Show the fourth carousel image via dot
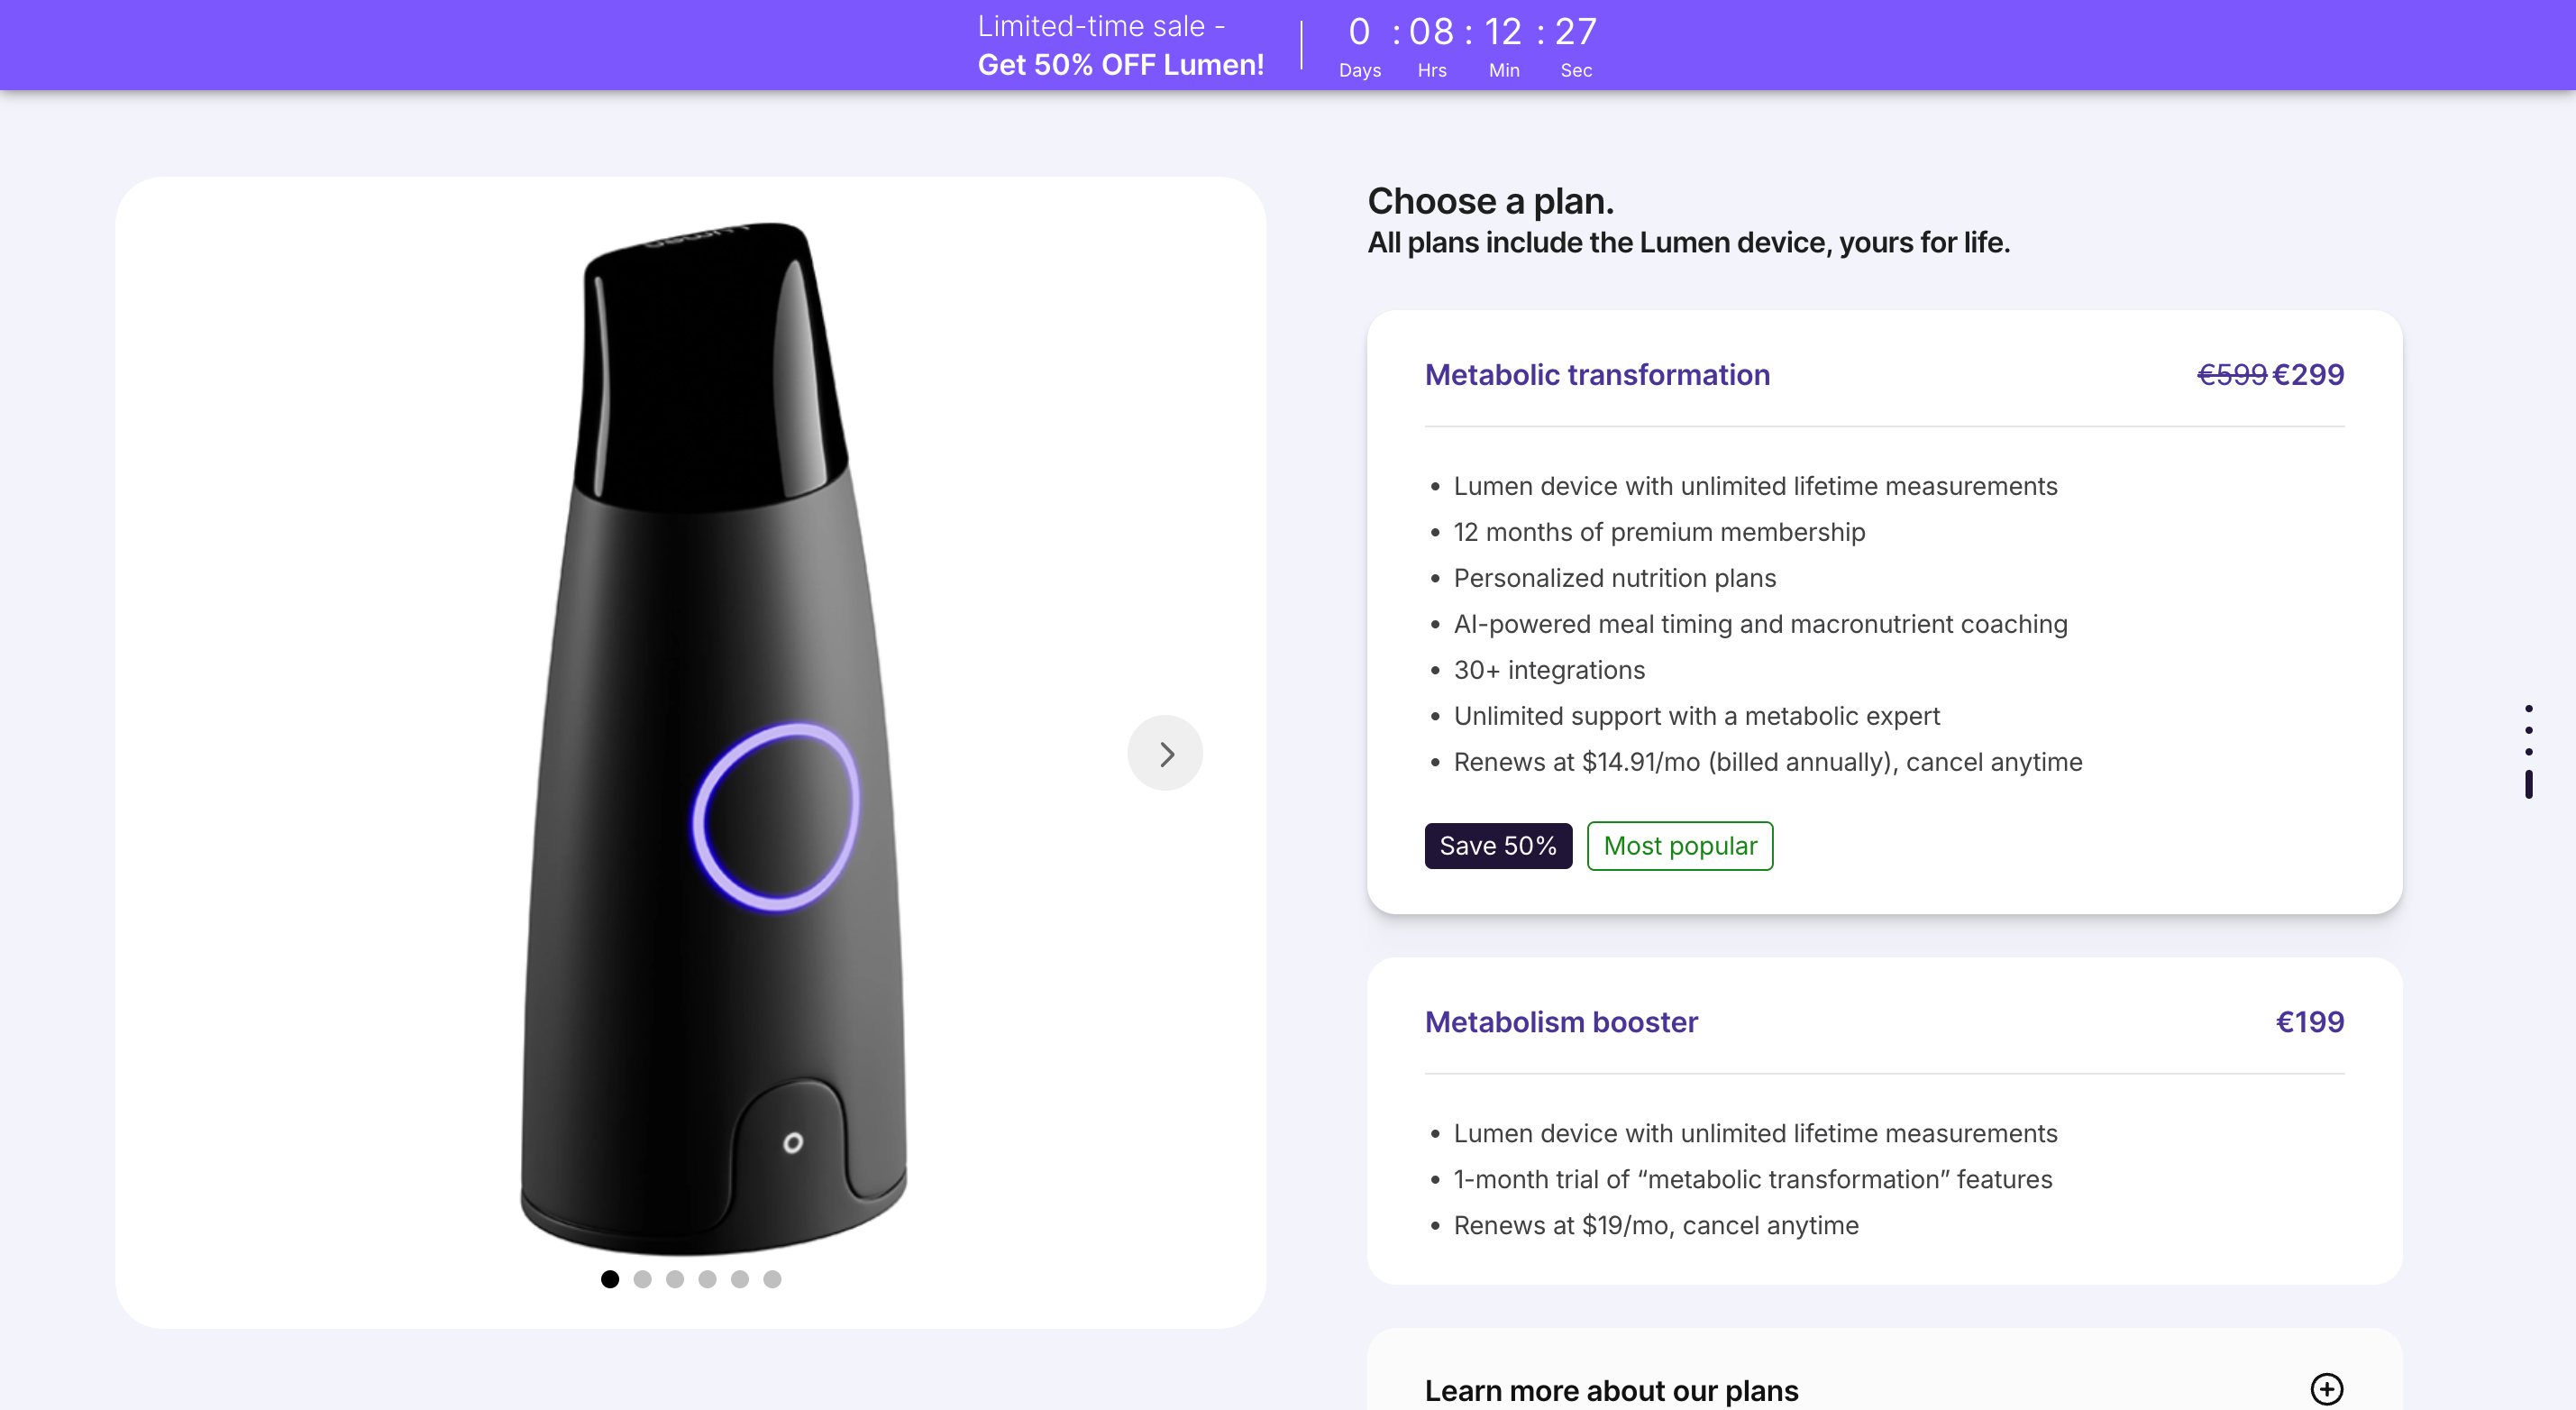The image size is (2576, 1410). coord(707,1279)
